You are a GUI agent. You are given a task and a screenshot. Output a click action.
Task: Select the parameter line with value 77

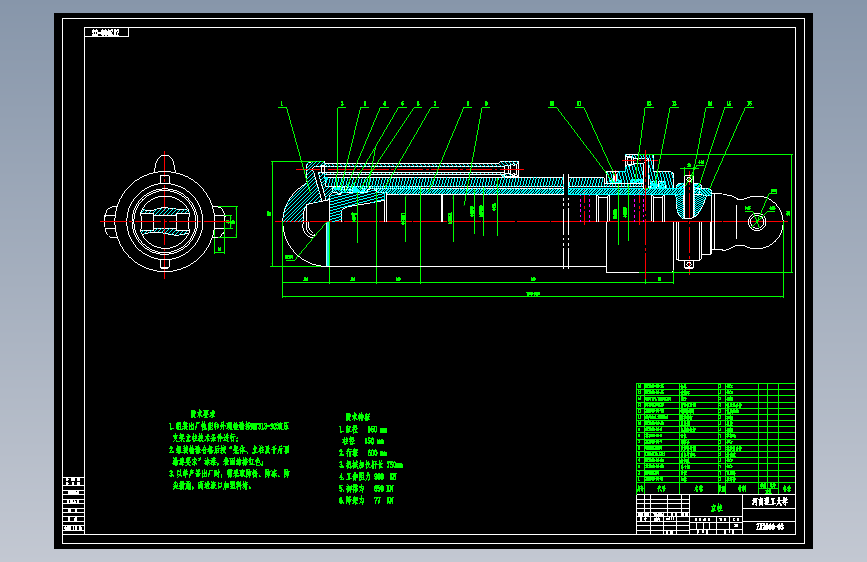click(x=366, y=501)
